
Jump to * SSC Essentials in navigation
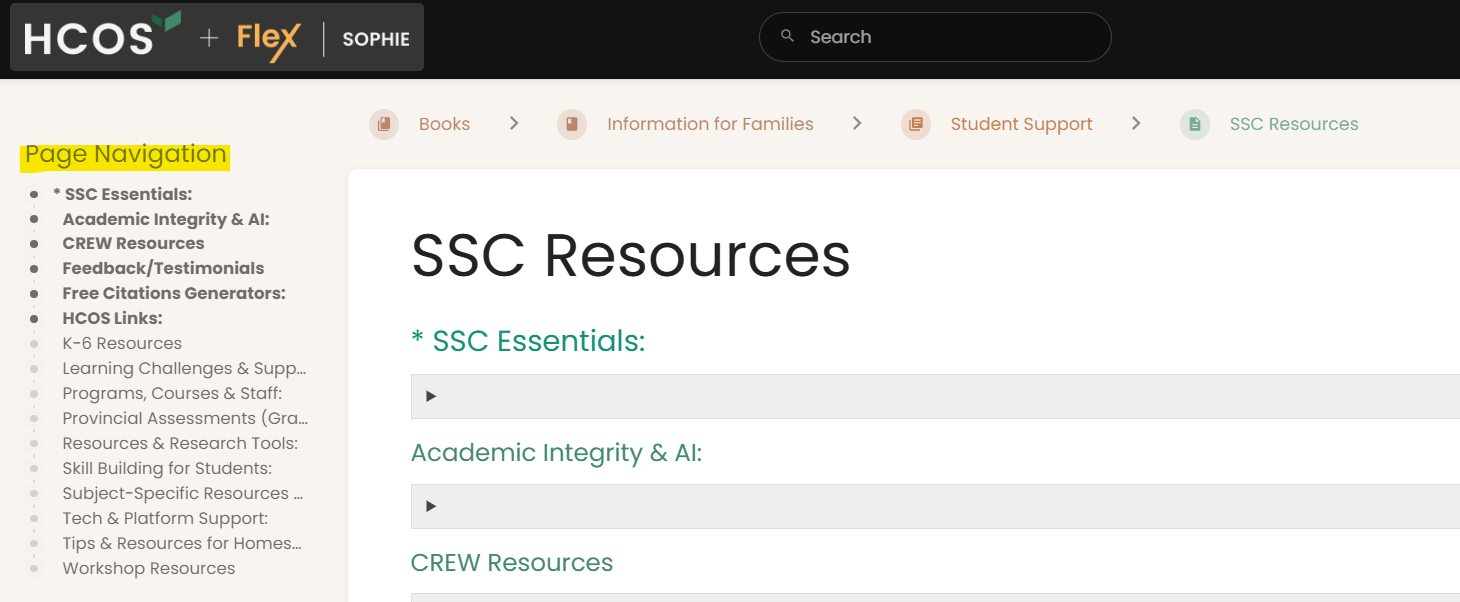tap(122, 194)
